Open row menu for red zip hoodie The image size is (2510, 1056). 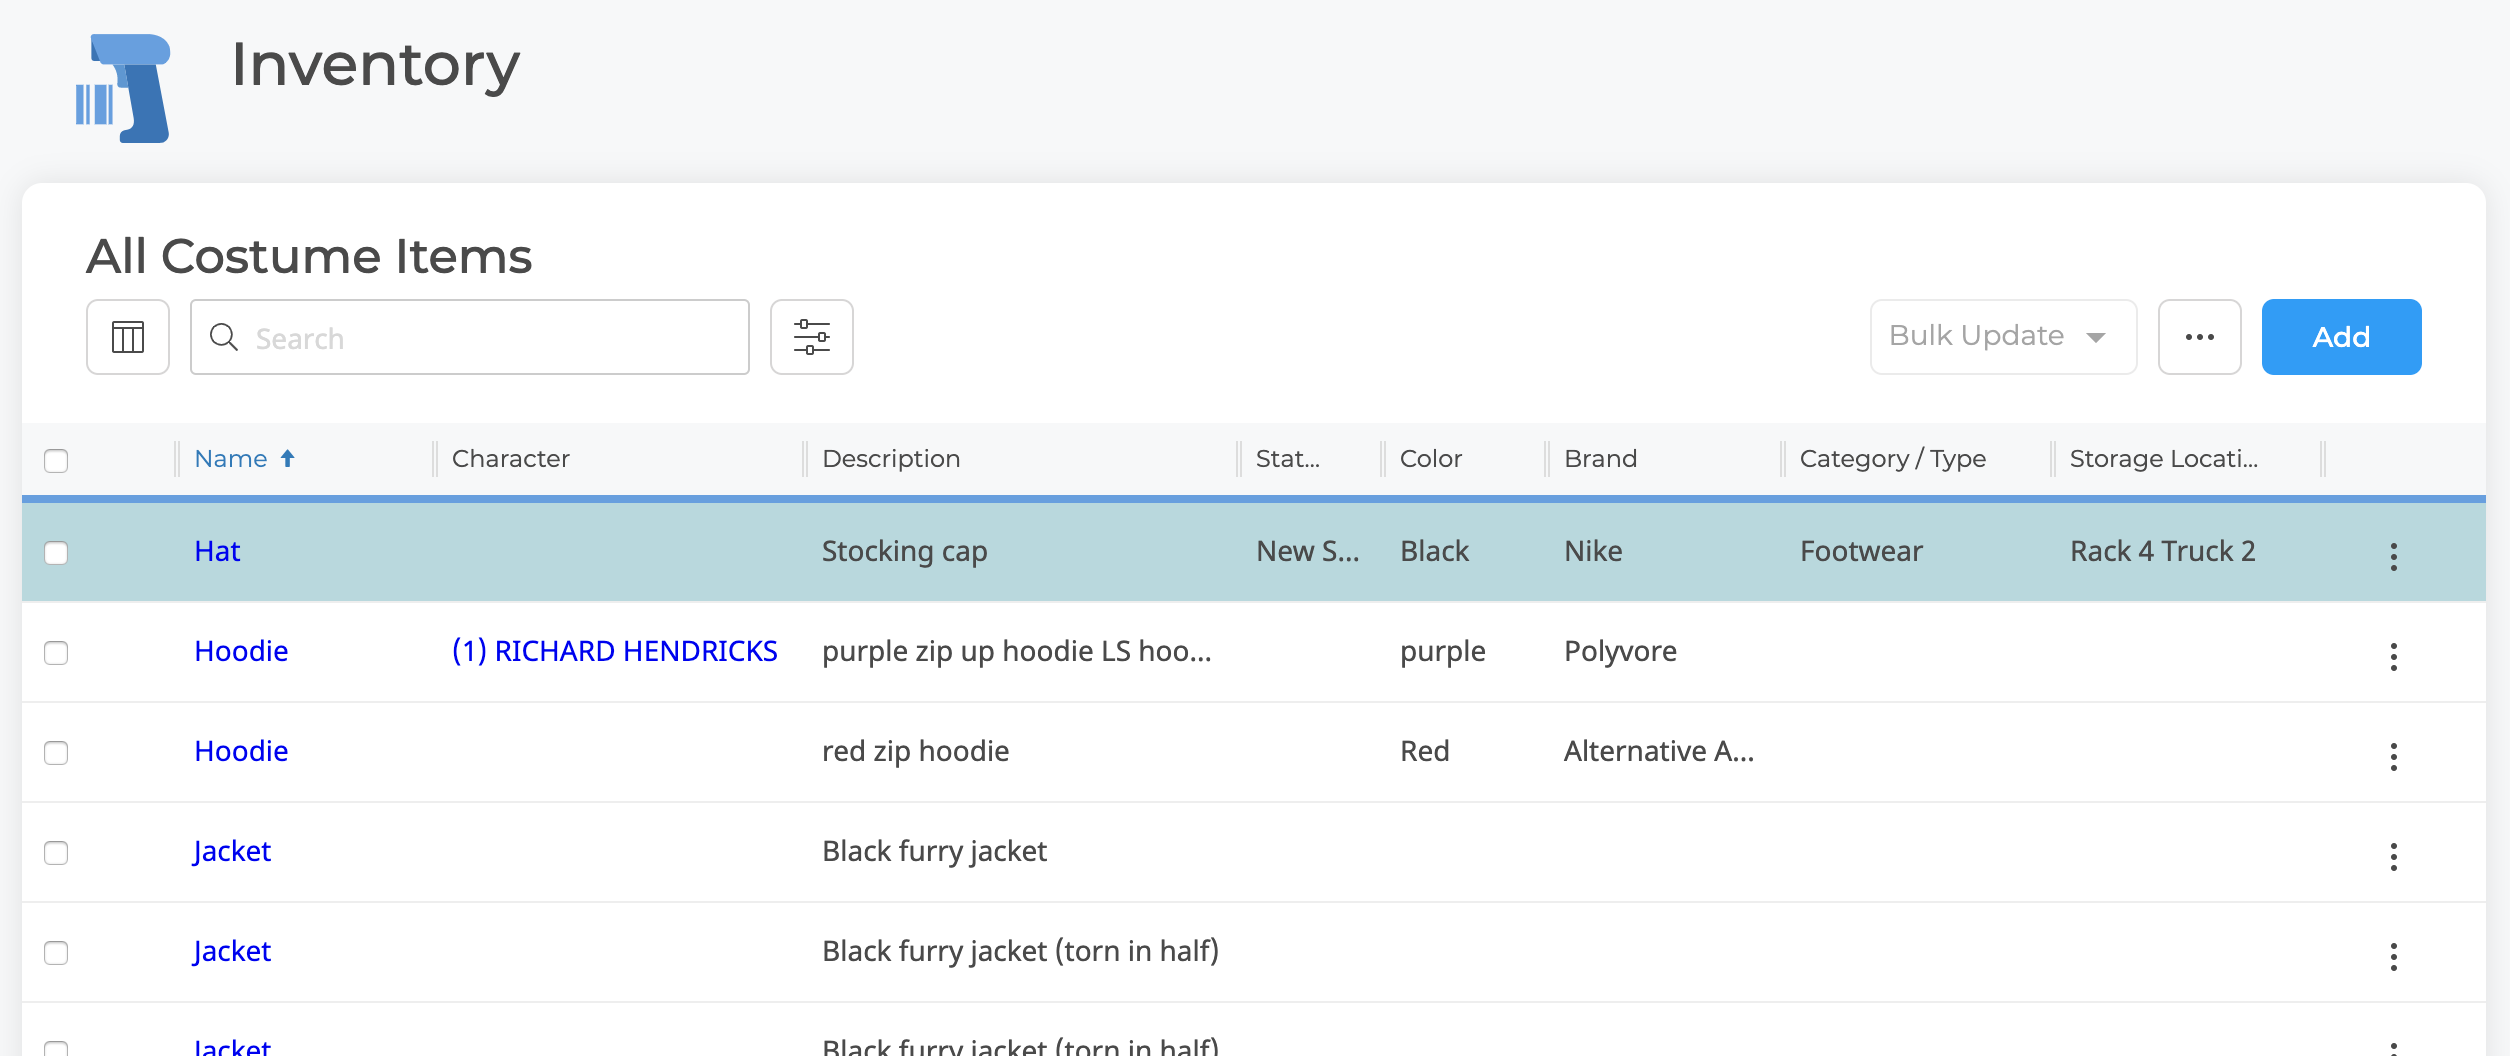click(2394, 756)
